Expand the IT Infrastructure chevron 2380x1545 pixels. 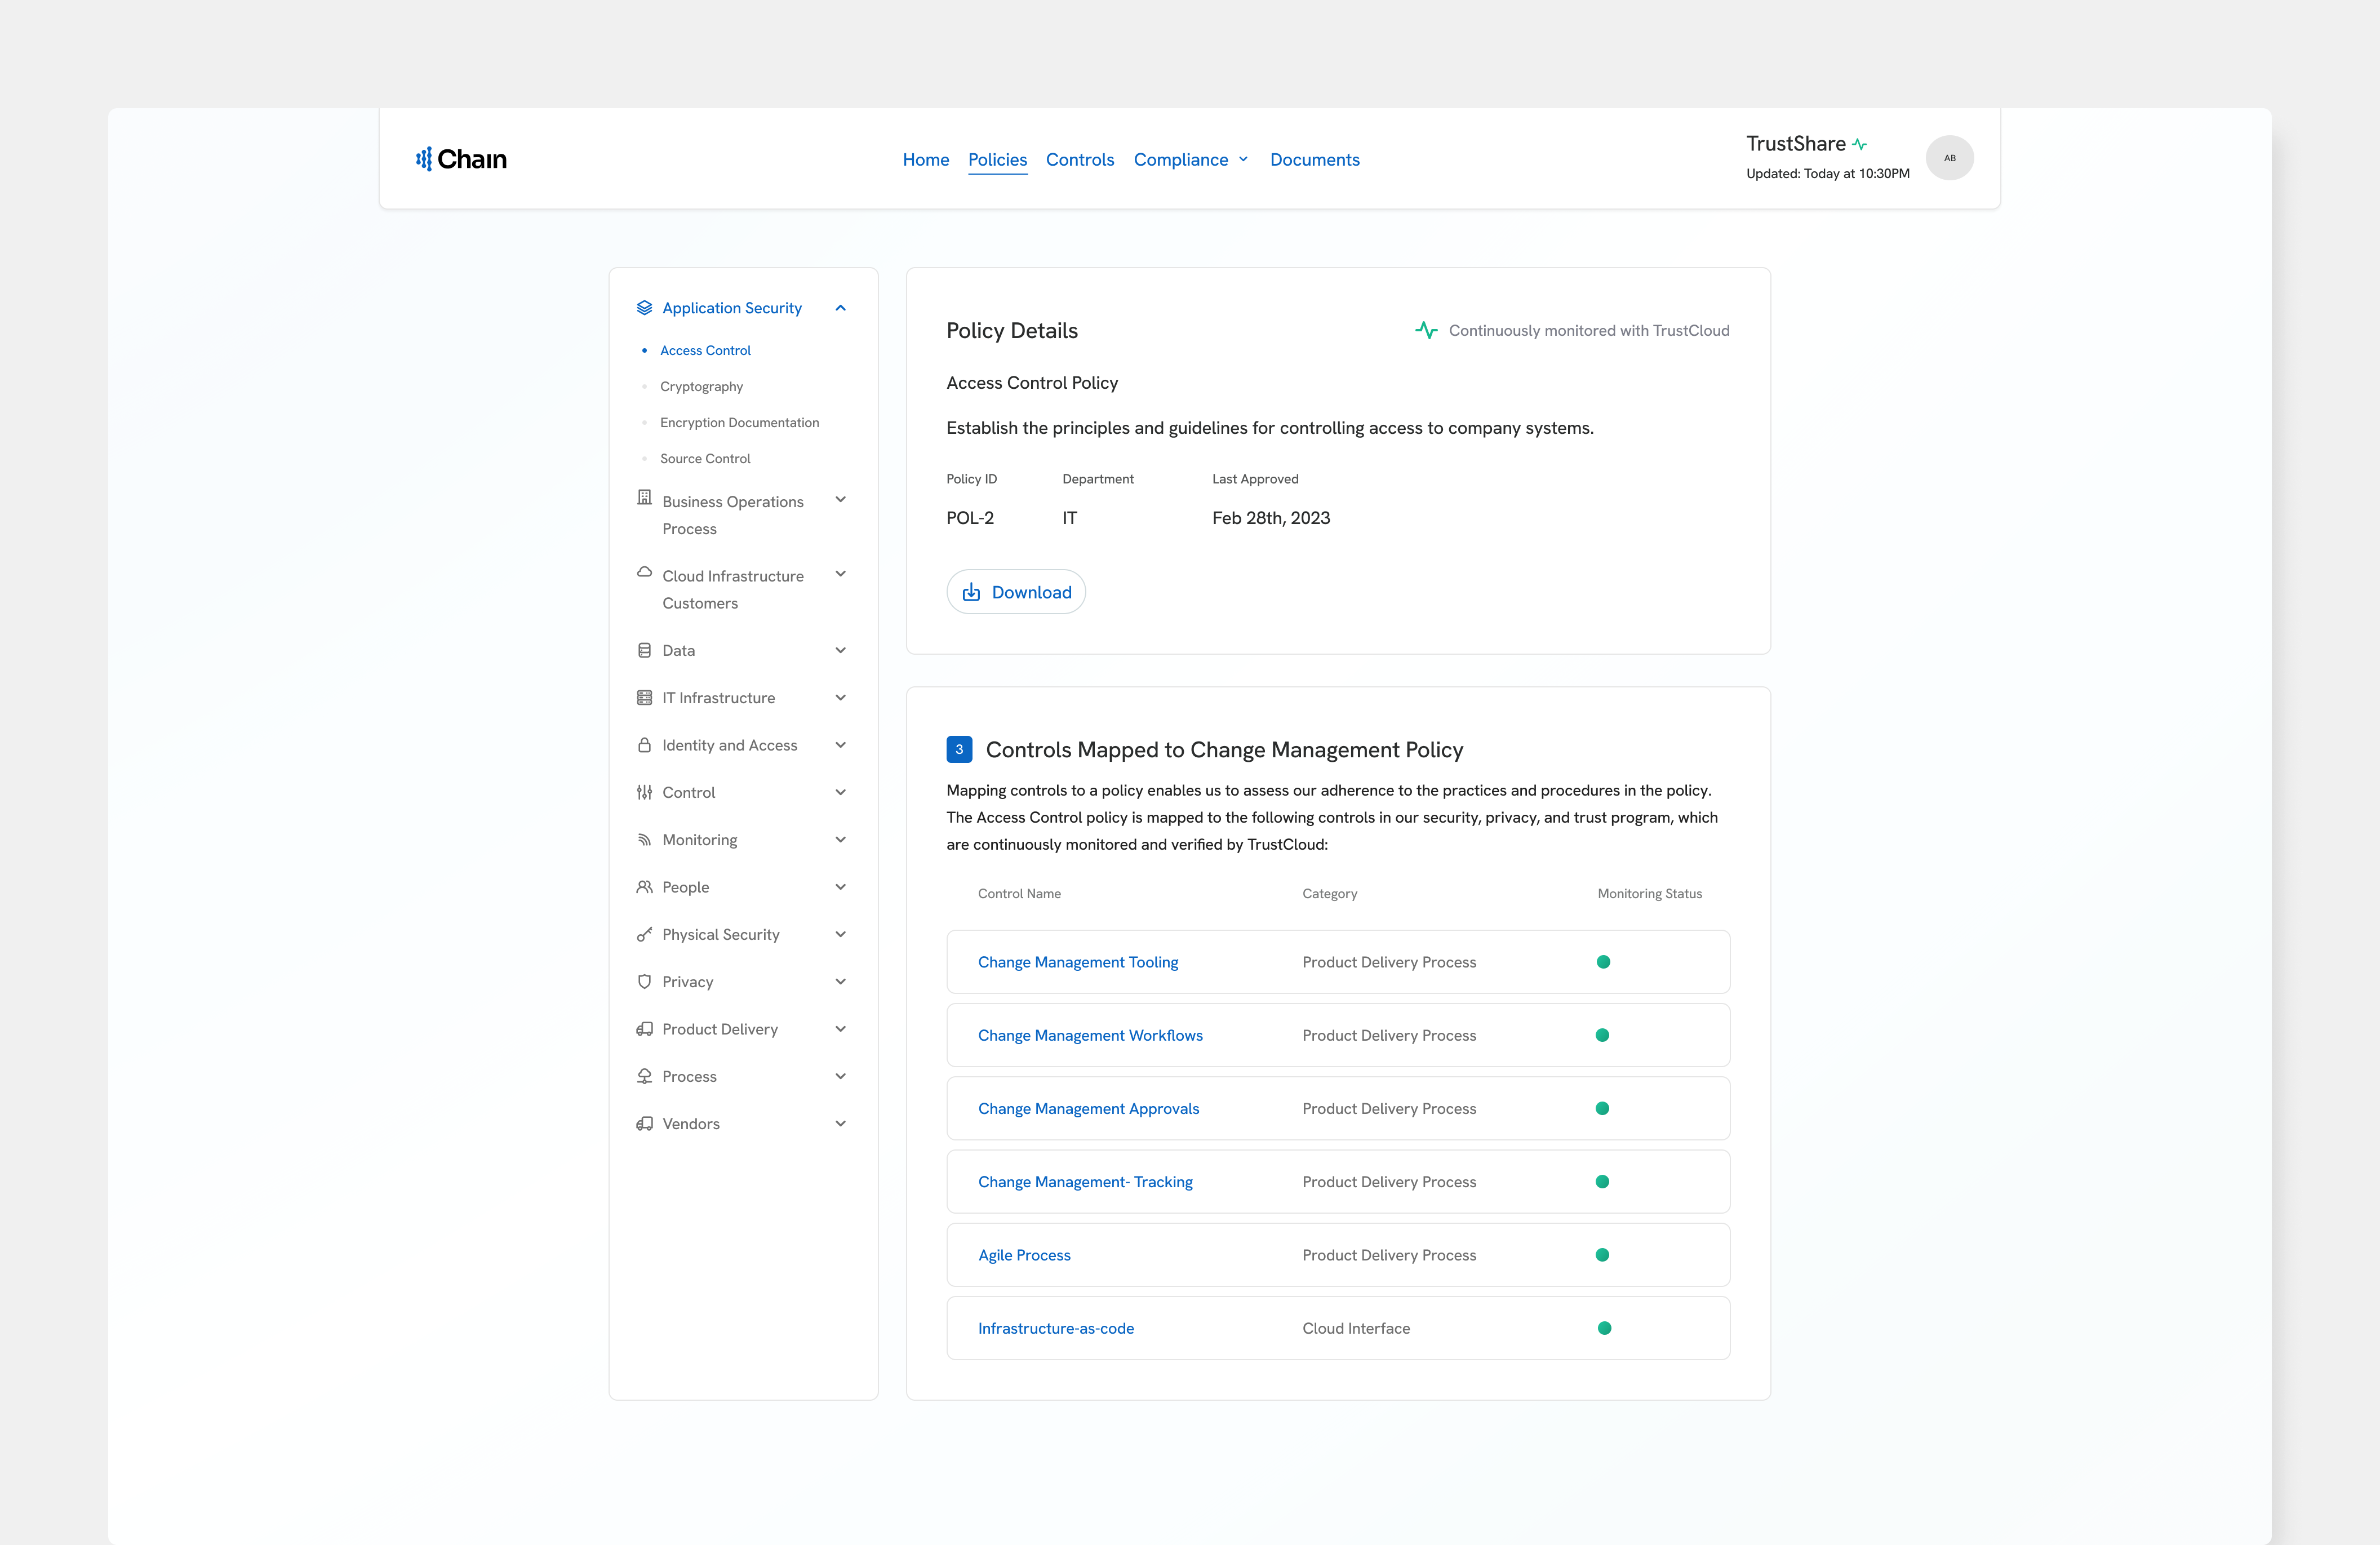(x=840, y=697)
